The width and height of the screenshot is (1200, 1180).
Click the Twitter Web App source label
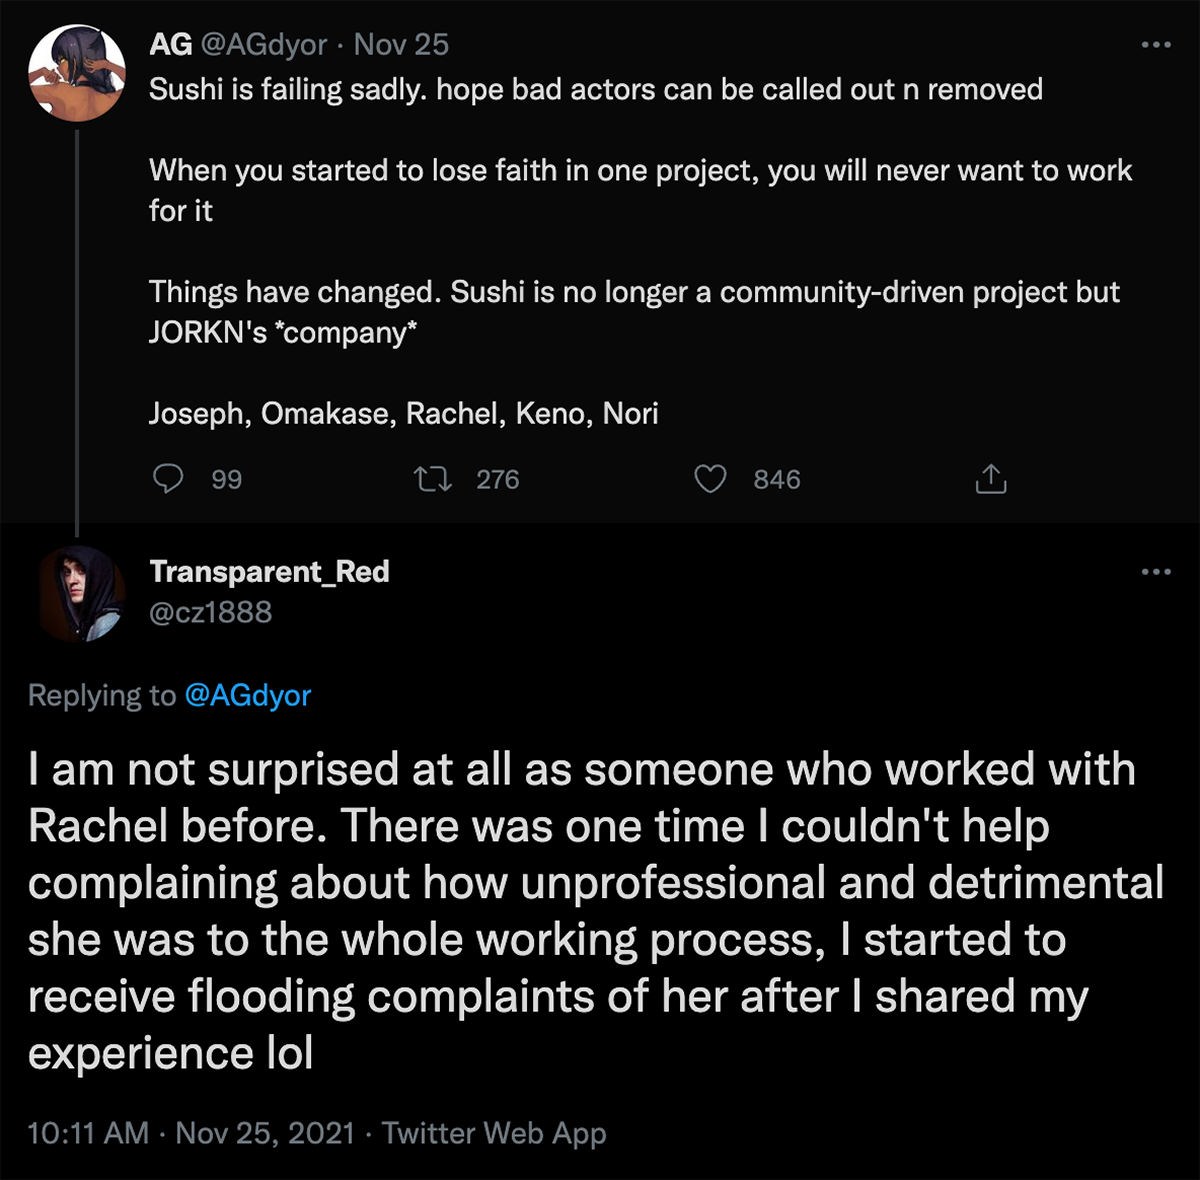[x=494, y=1133]
